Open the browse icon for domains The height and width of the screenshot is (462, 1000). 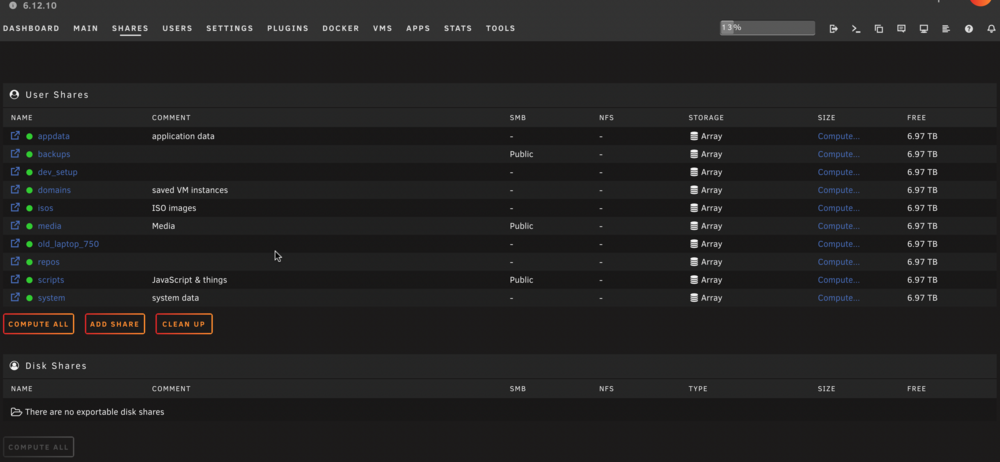tap(15, 190)
